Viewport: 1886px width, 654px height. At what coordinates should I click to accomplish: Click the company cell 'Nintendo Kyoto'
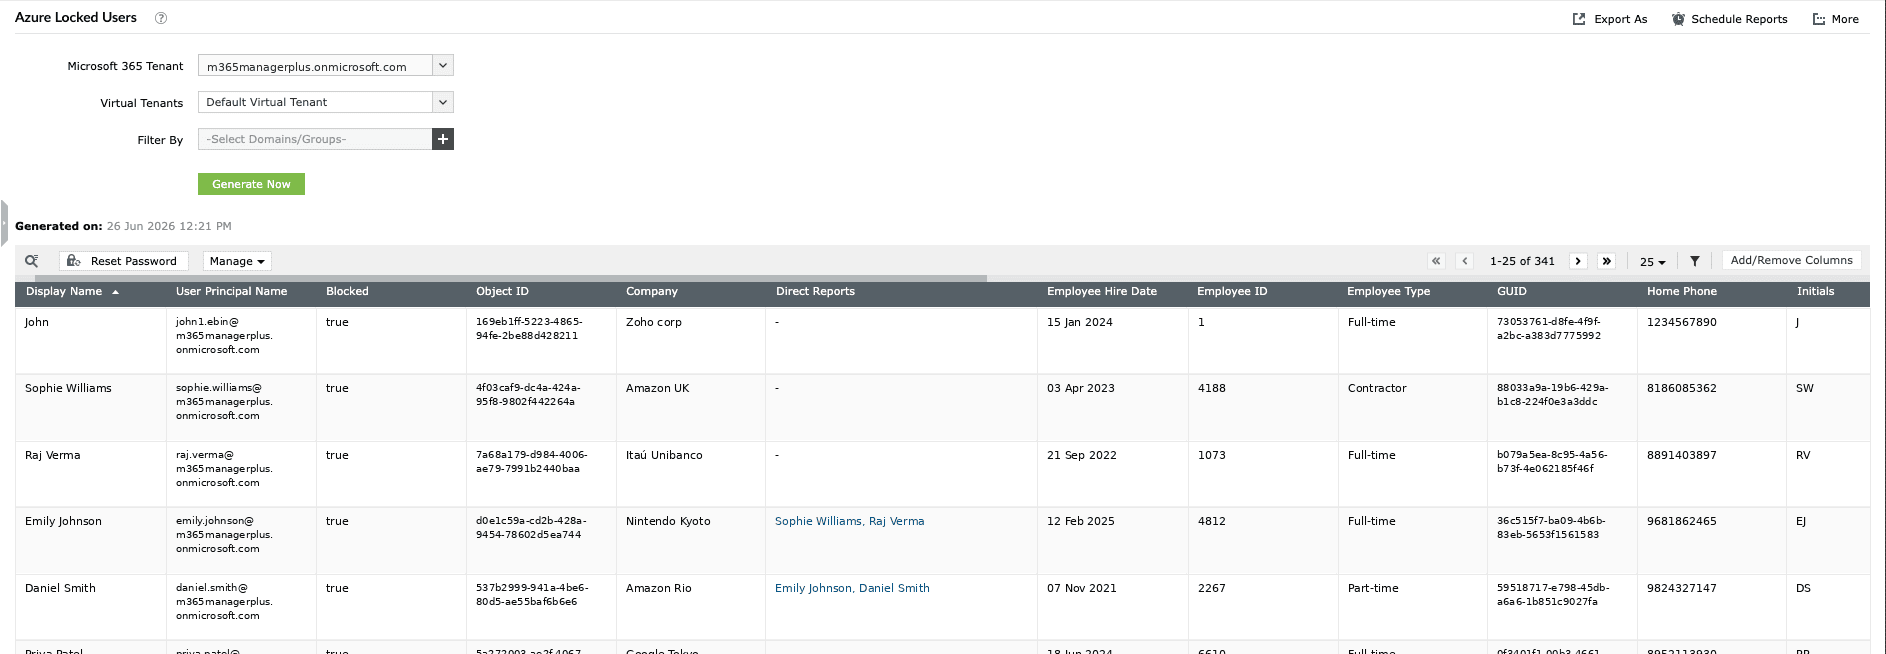(668, 521)
